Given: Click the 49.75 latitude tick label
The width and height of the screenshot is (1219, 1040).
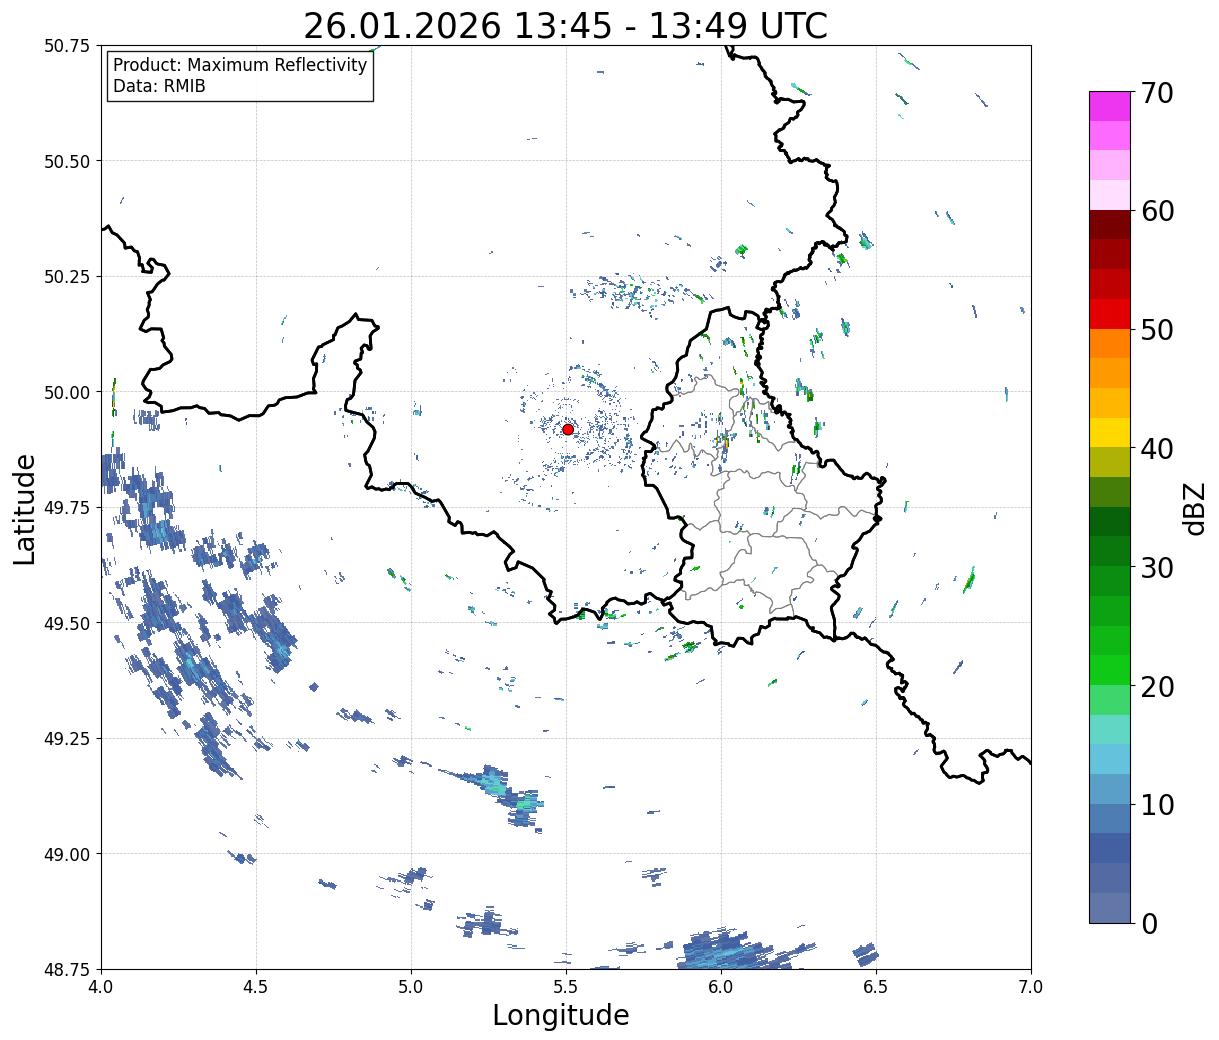Looking at the screenshot, I should 66,508.
